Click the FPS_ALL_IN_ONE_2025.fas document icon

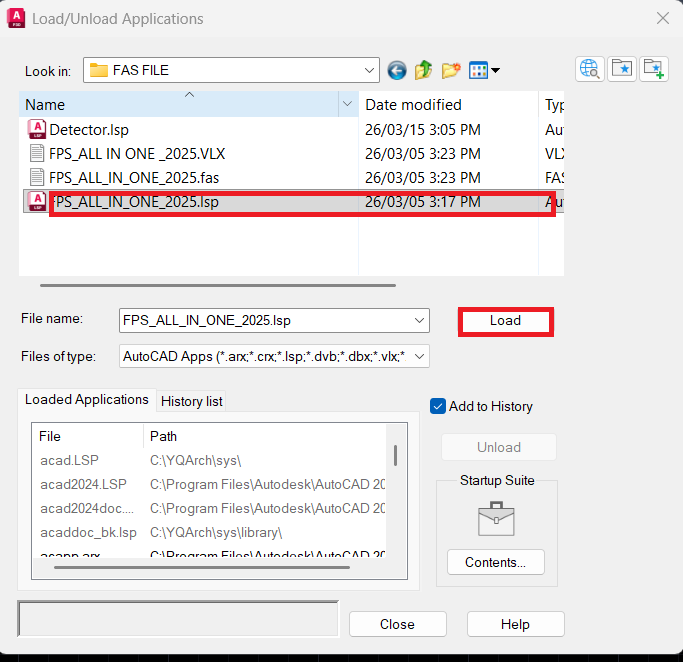[x=37, y=177]
